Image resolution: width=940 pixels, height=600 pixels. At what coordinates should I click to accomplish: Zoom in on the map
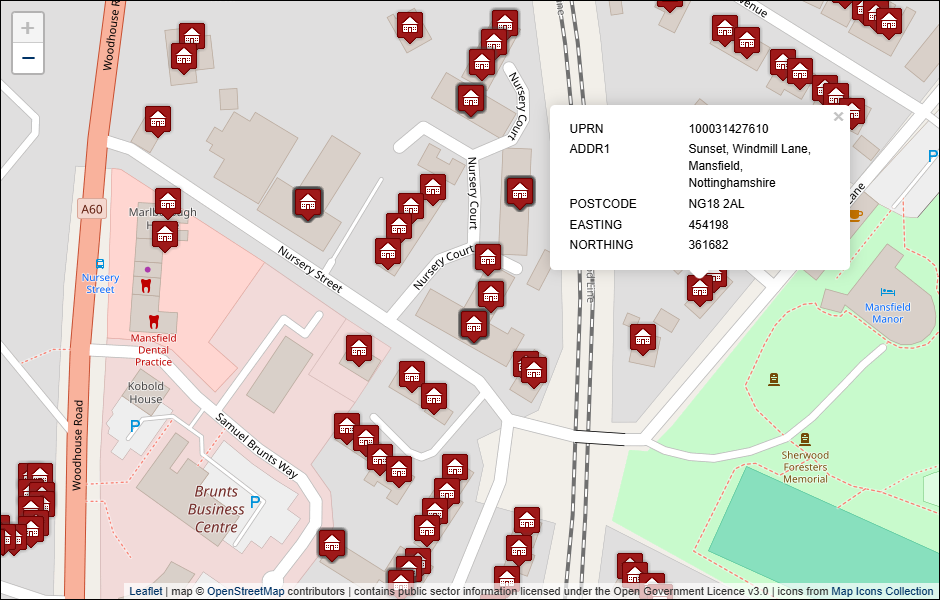[28, 28]
